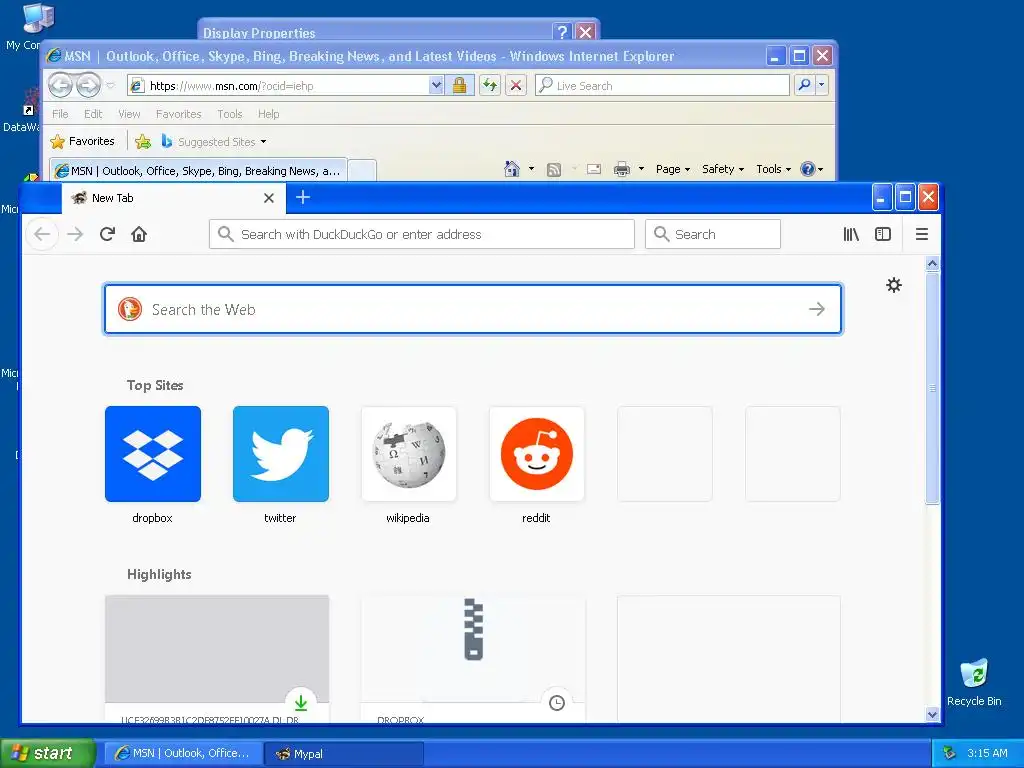Viewport: 1024px width, 768px height.
Task: Open IE command bar Tools dropdown
Action: 773,169
